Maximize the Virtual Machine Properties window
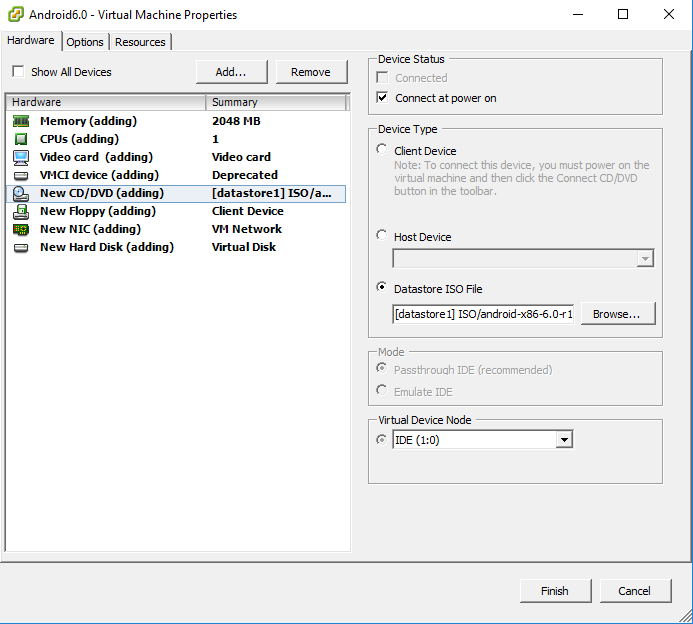 tap(623, 15)
